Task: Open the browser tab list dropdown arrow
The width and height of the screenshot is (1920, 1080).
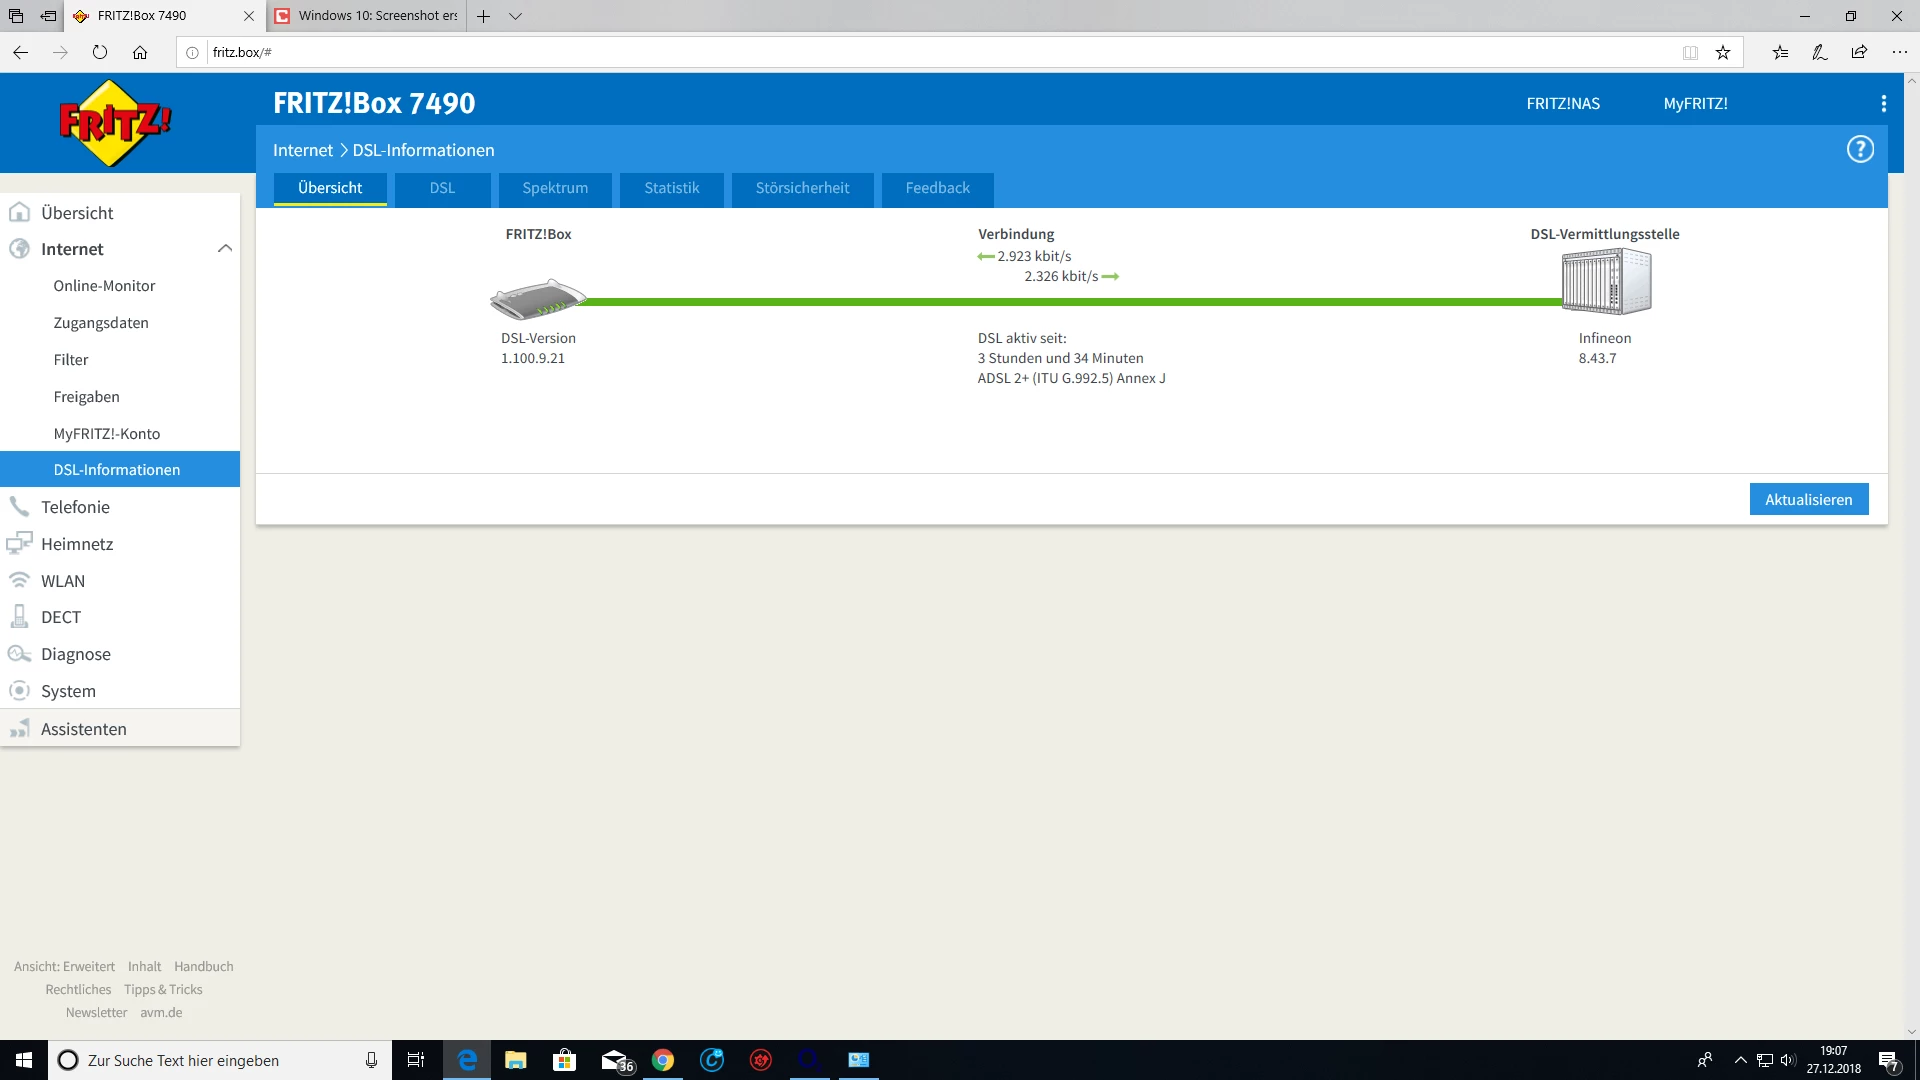Action: click(515, 16)
